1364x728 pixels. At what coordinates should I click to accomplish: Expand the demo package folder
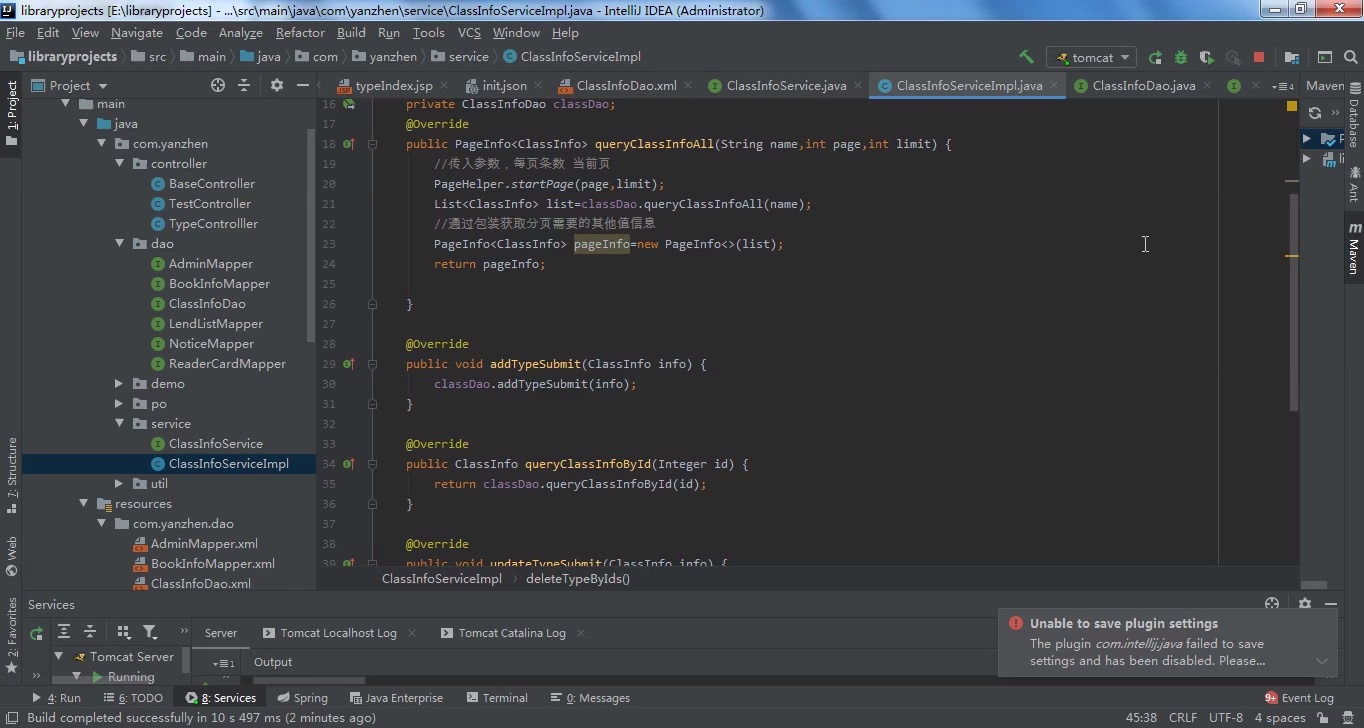tap(119, 384)
